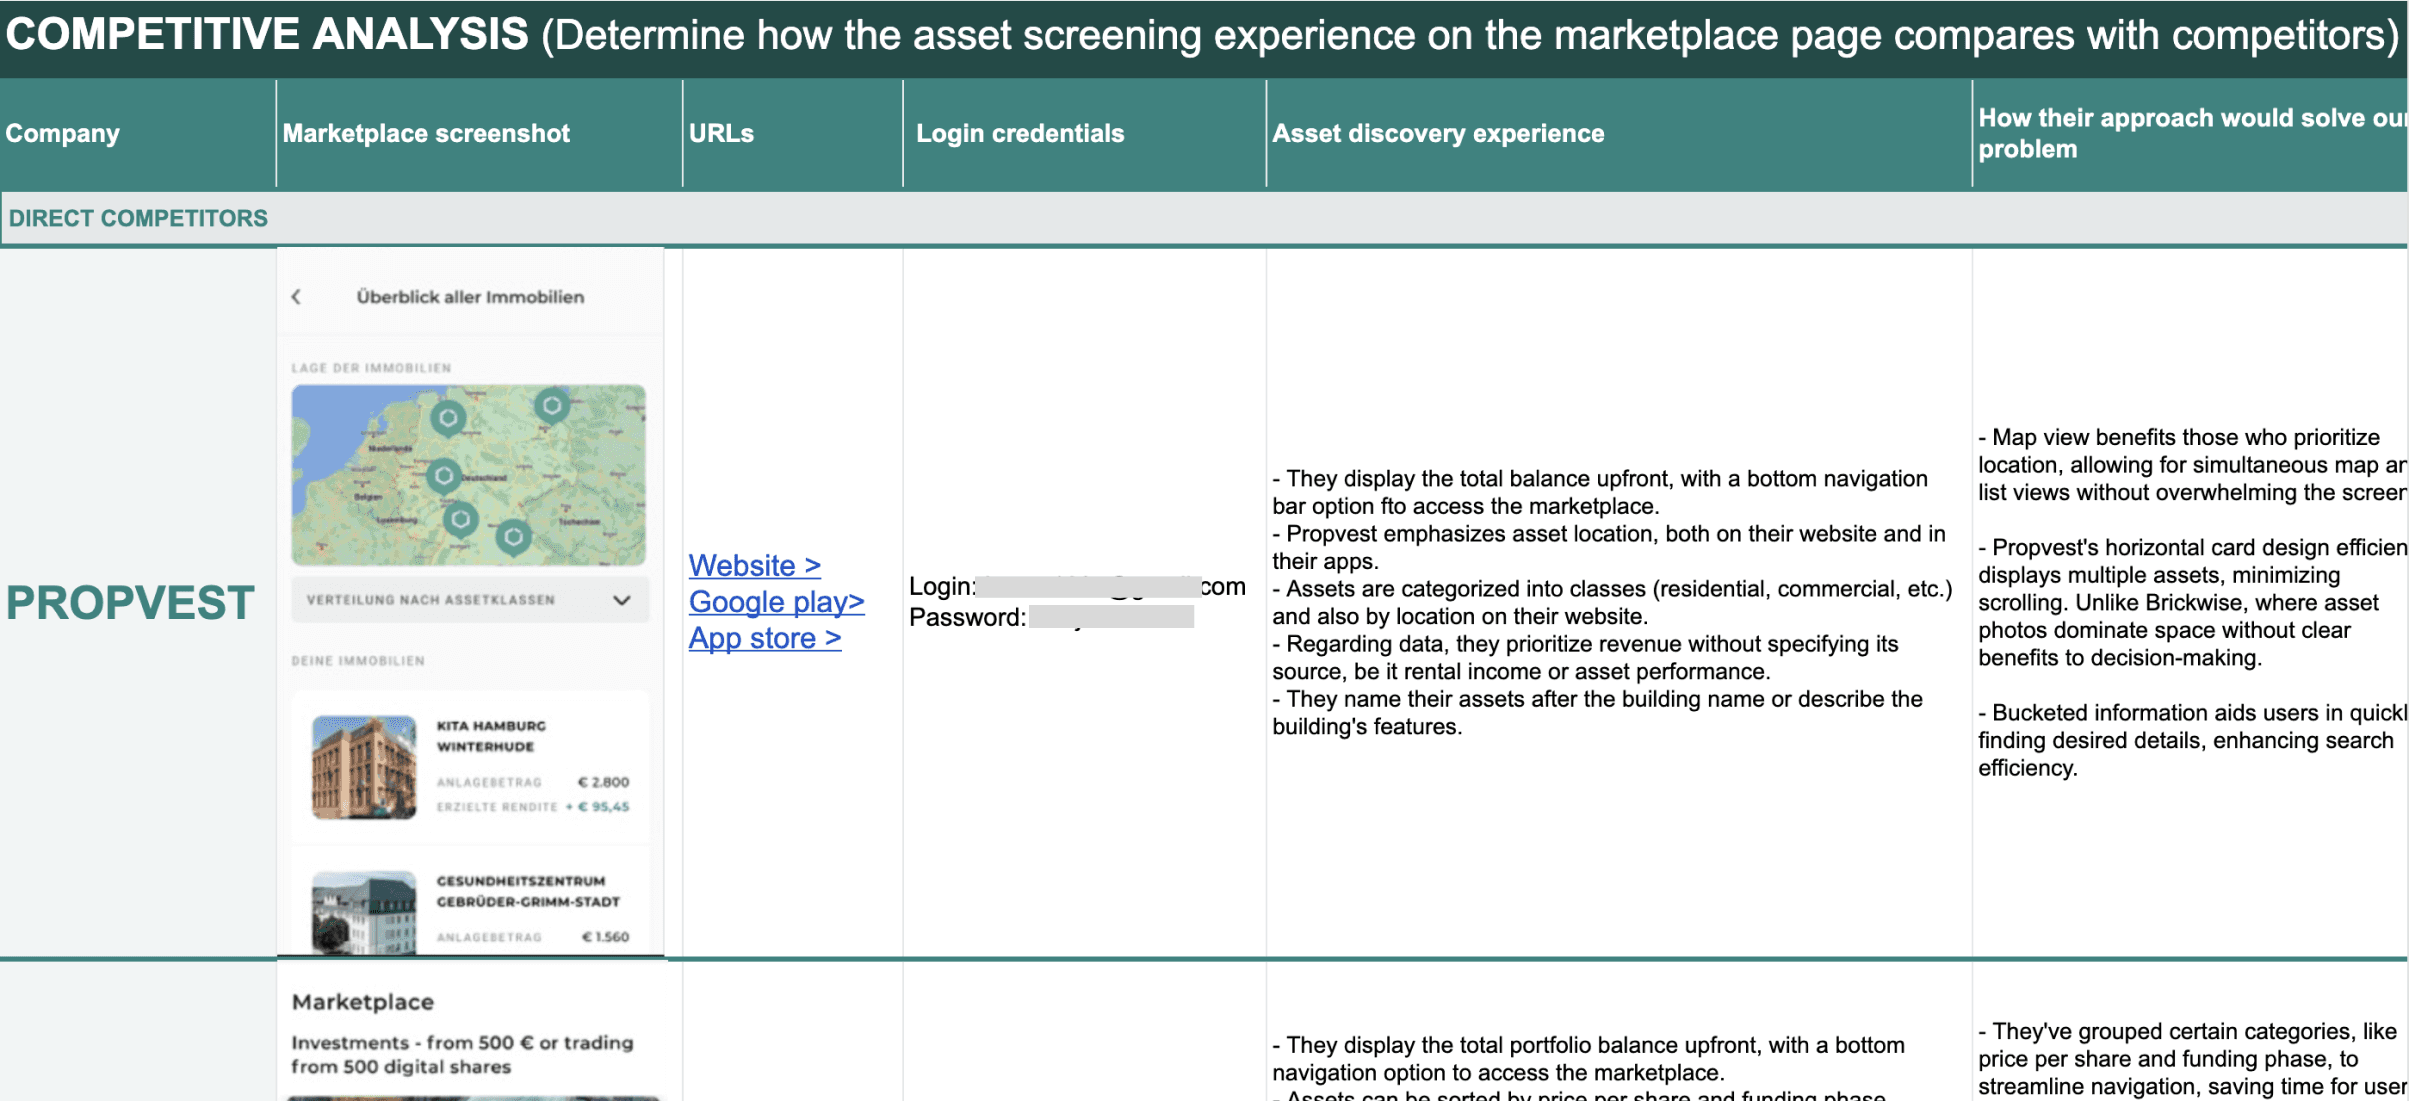
Task: Click the middle-left map location pin
Action: click(443, 476)
